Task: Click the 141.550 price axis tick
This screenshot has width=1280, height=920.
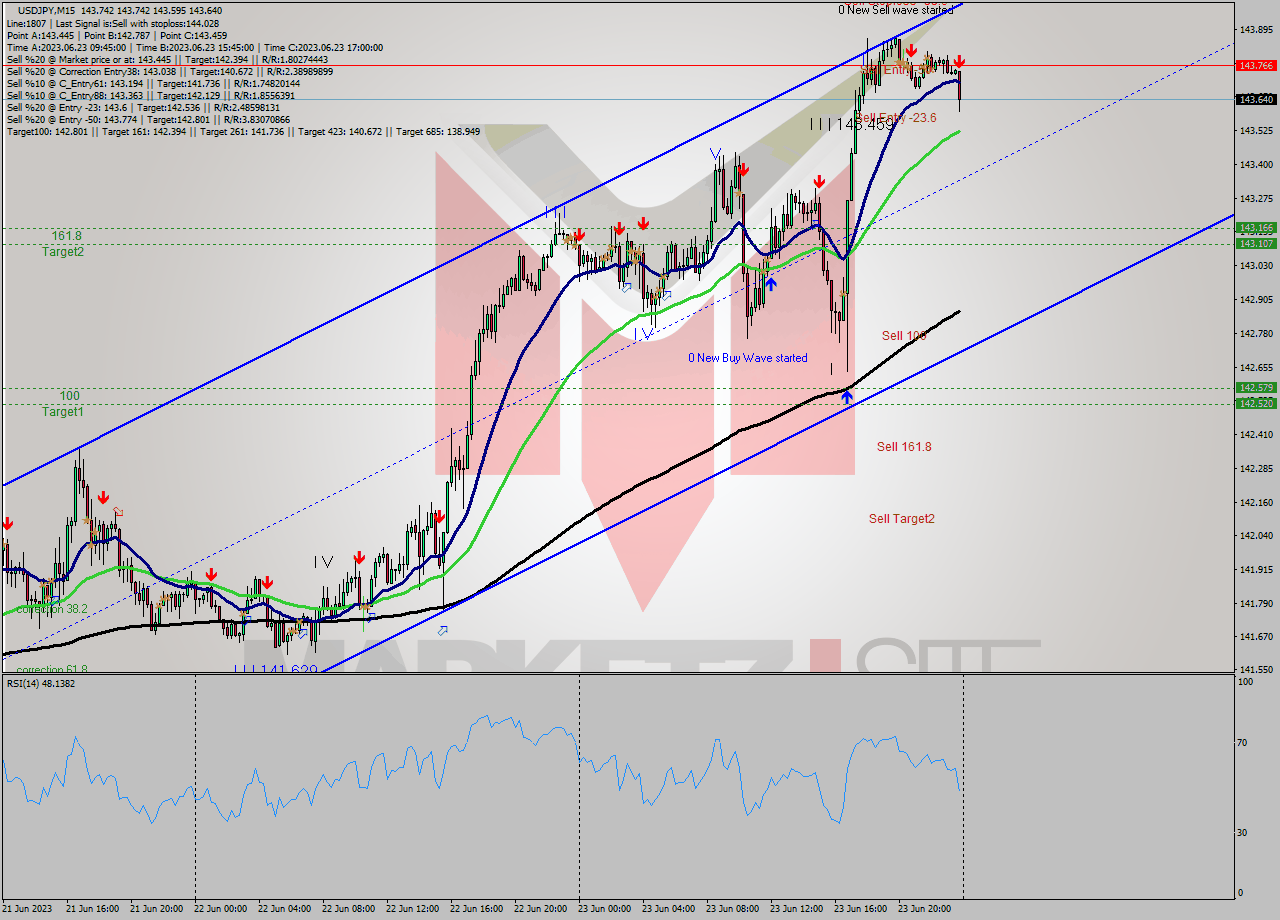Action: click(x=1256, y=669)
